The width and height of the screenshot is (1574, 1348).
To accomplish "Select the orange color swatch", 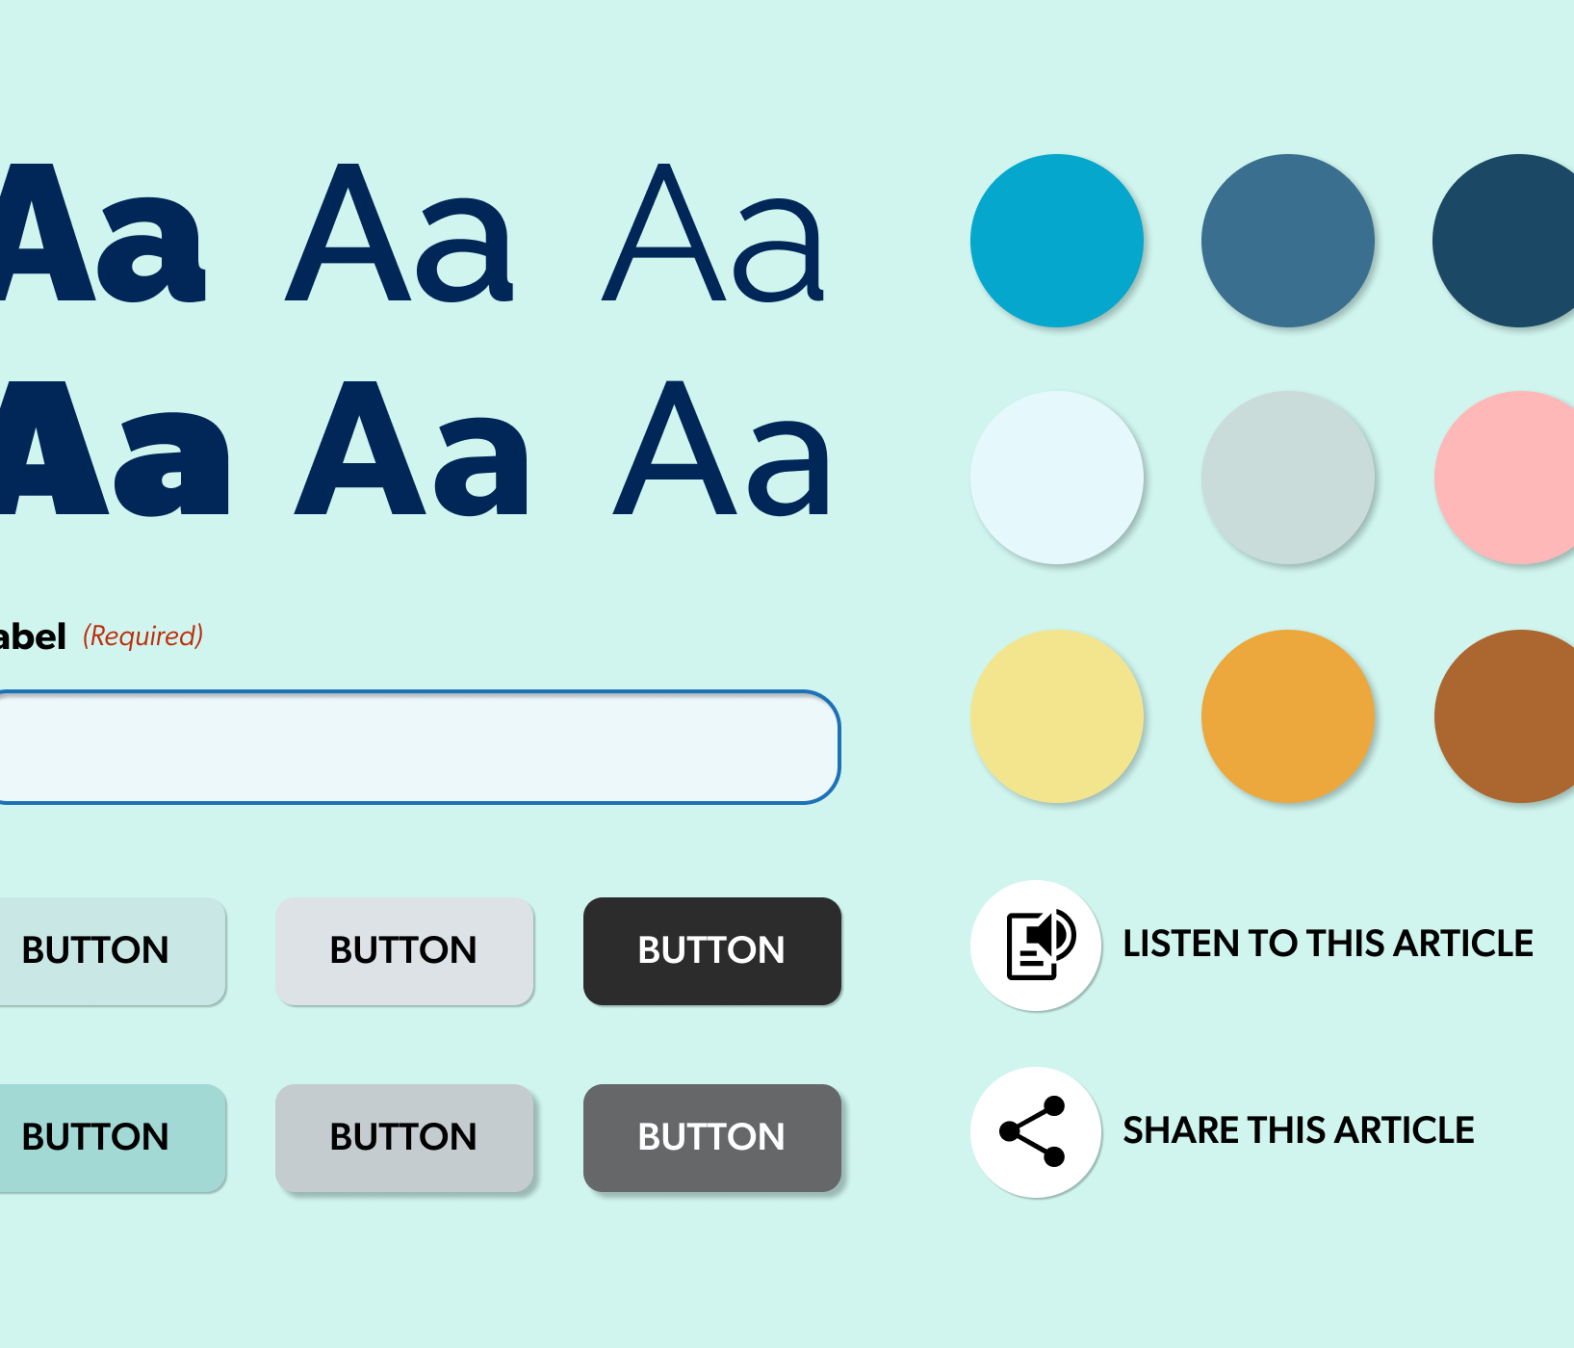I will click(1288, 716).
